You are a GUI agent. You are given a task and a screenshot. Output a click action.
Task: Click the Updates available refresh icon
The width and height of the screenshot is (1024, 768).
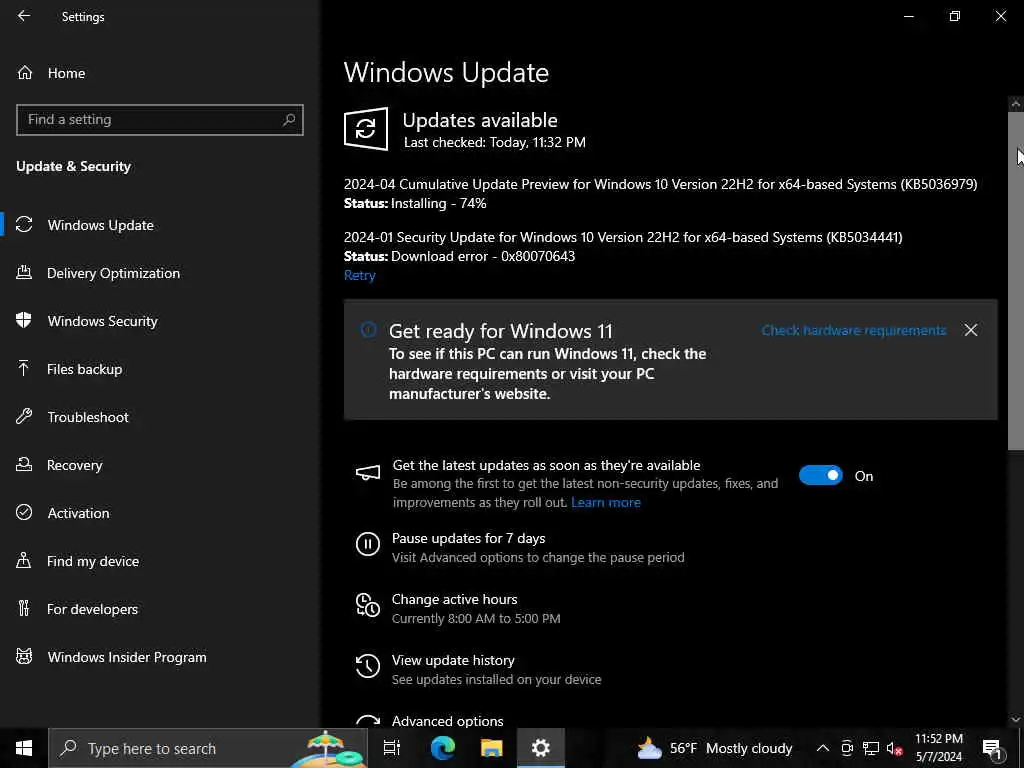pyautogui.click(x=366, y=129)
